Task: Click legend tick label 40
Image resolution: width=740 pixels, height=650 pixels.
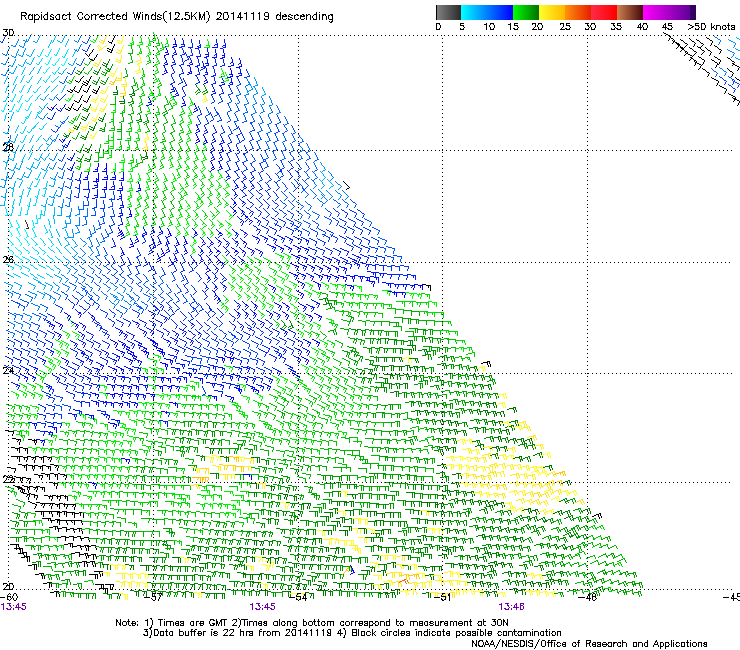Action: pyautogui.click(x=642, y=27)
